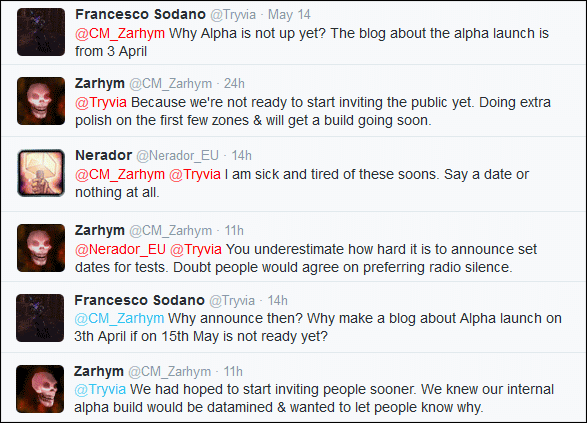The width and height of the screenshot is (587, 423).
Task: Click the @CM_Zarhym mention in Nerador's tweet
Action: [120, 174]
